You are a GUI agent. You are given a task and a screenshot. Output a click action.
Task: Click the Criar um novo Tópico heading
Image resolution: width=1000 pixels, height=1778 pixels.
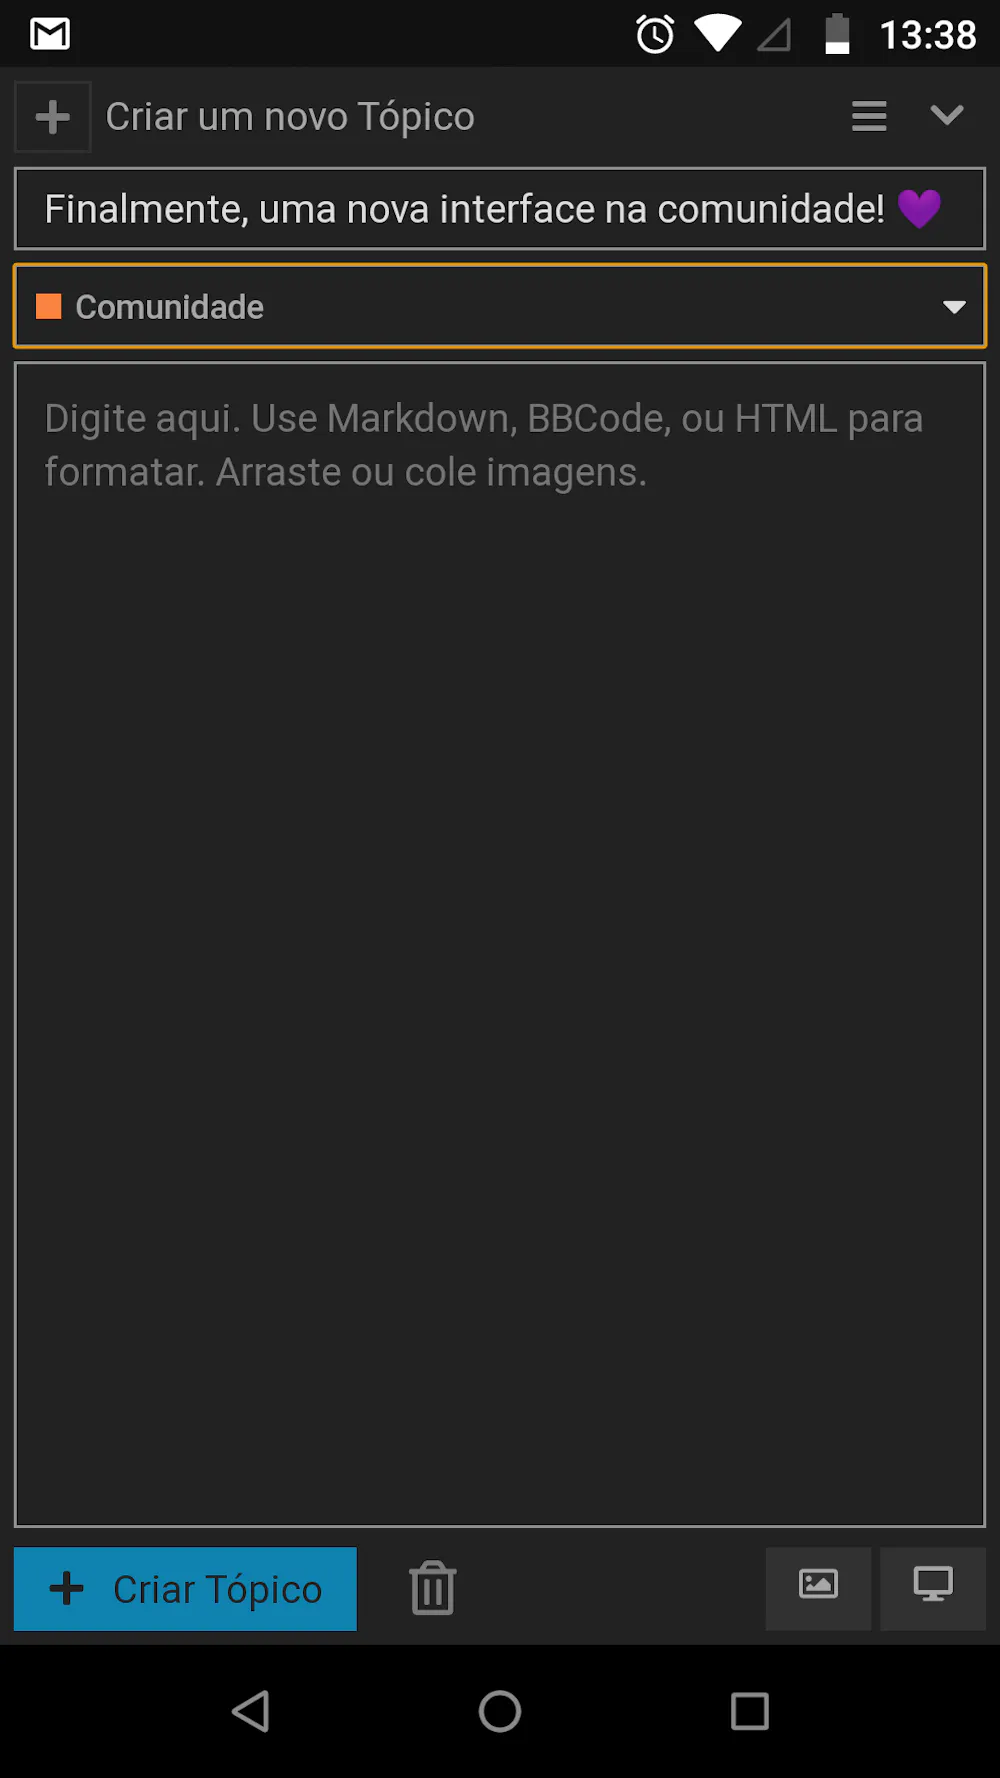coord(290,117)
